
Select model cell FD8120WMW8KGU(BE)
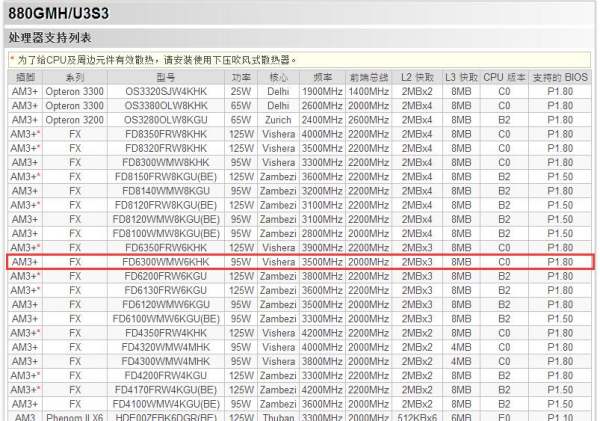166,219
